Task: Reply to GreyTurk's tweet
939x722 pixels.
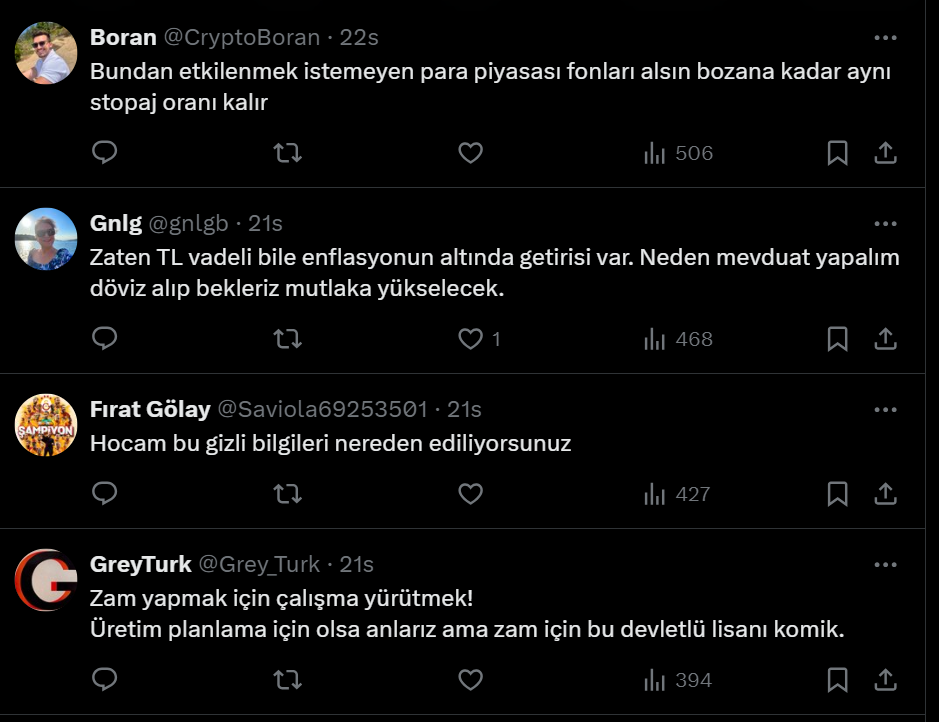Action: 105,680
